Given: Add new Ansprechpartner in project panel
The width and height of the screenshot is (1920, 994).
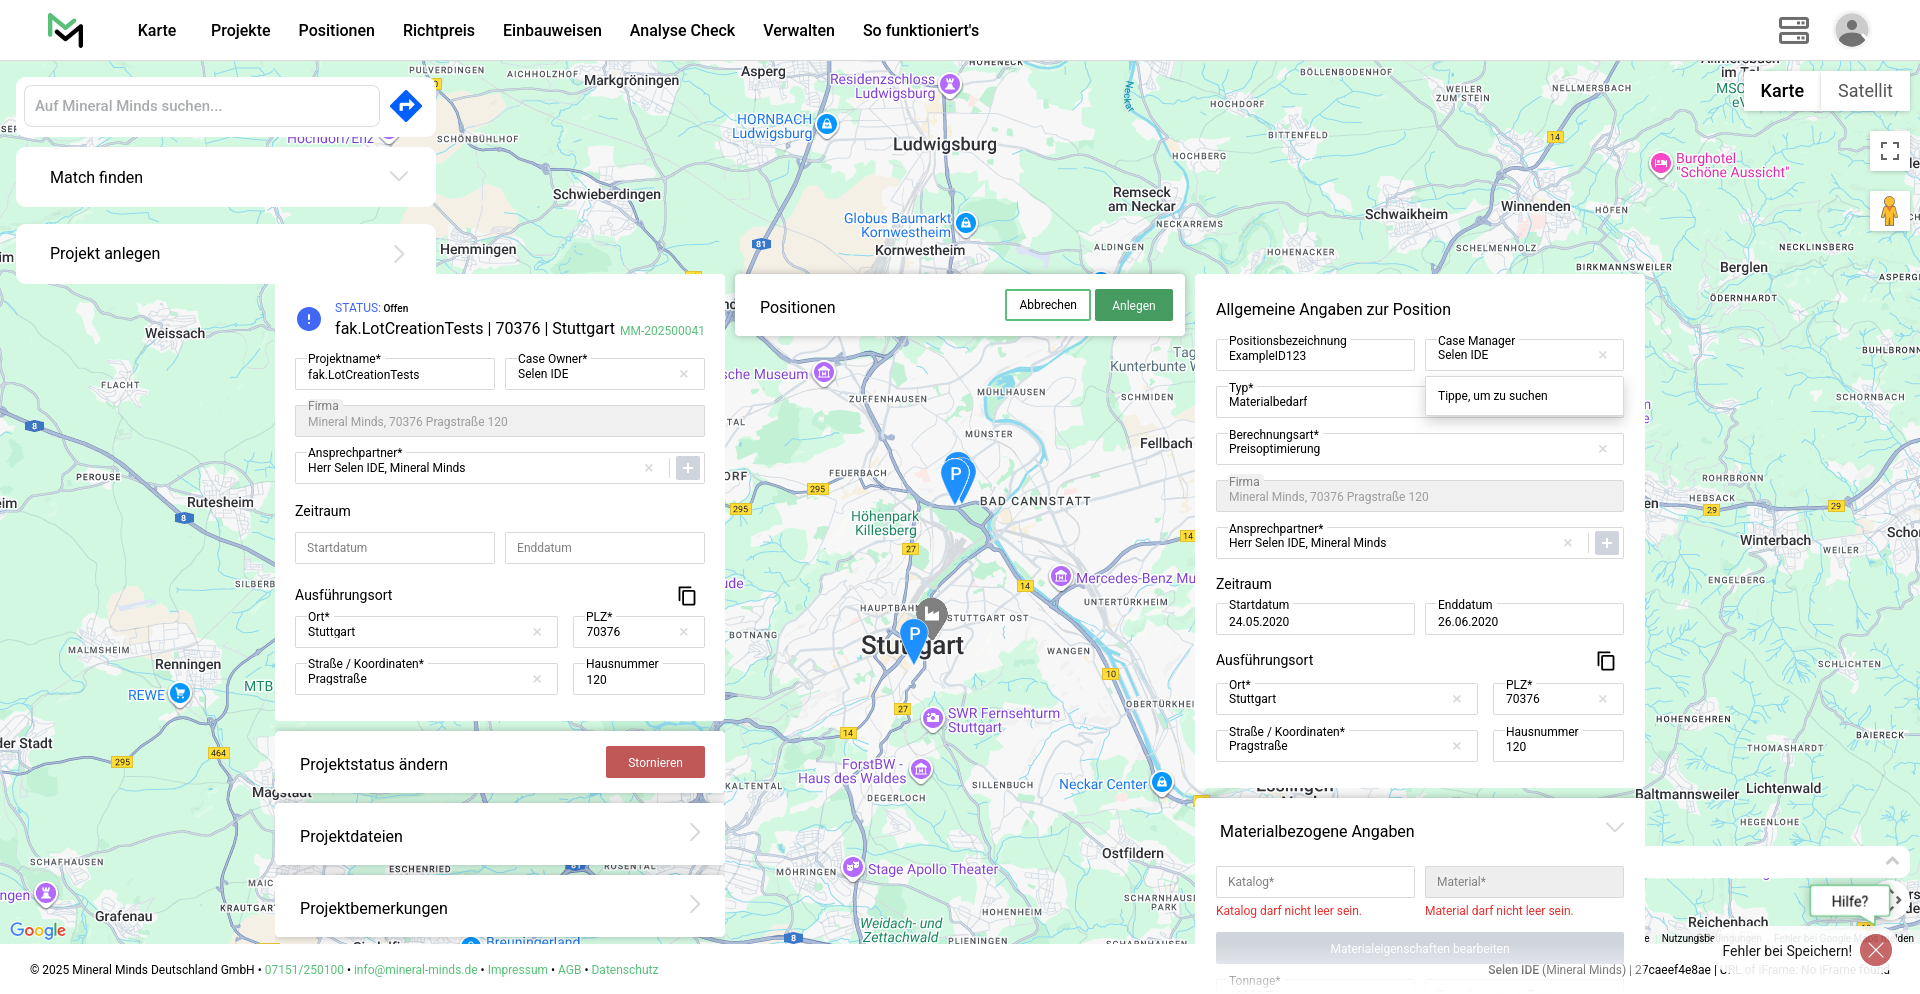Looking at the screenshot, I should click(x=688, y=468).
